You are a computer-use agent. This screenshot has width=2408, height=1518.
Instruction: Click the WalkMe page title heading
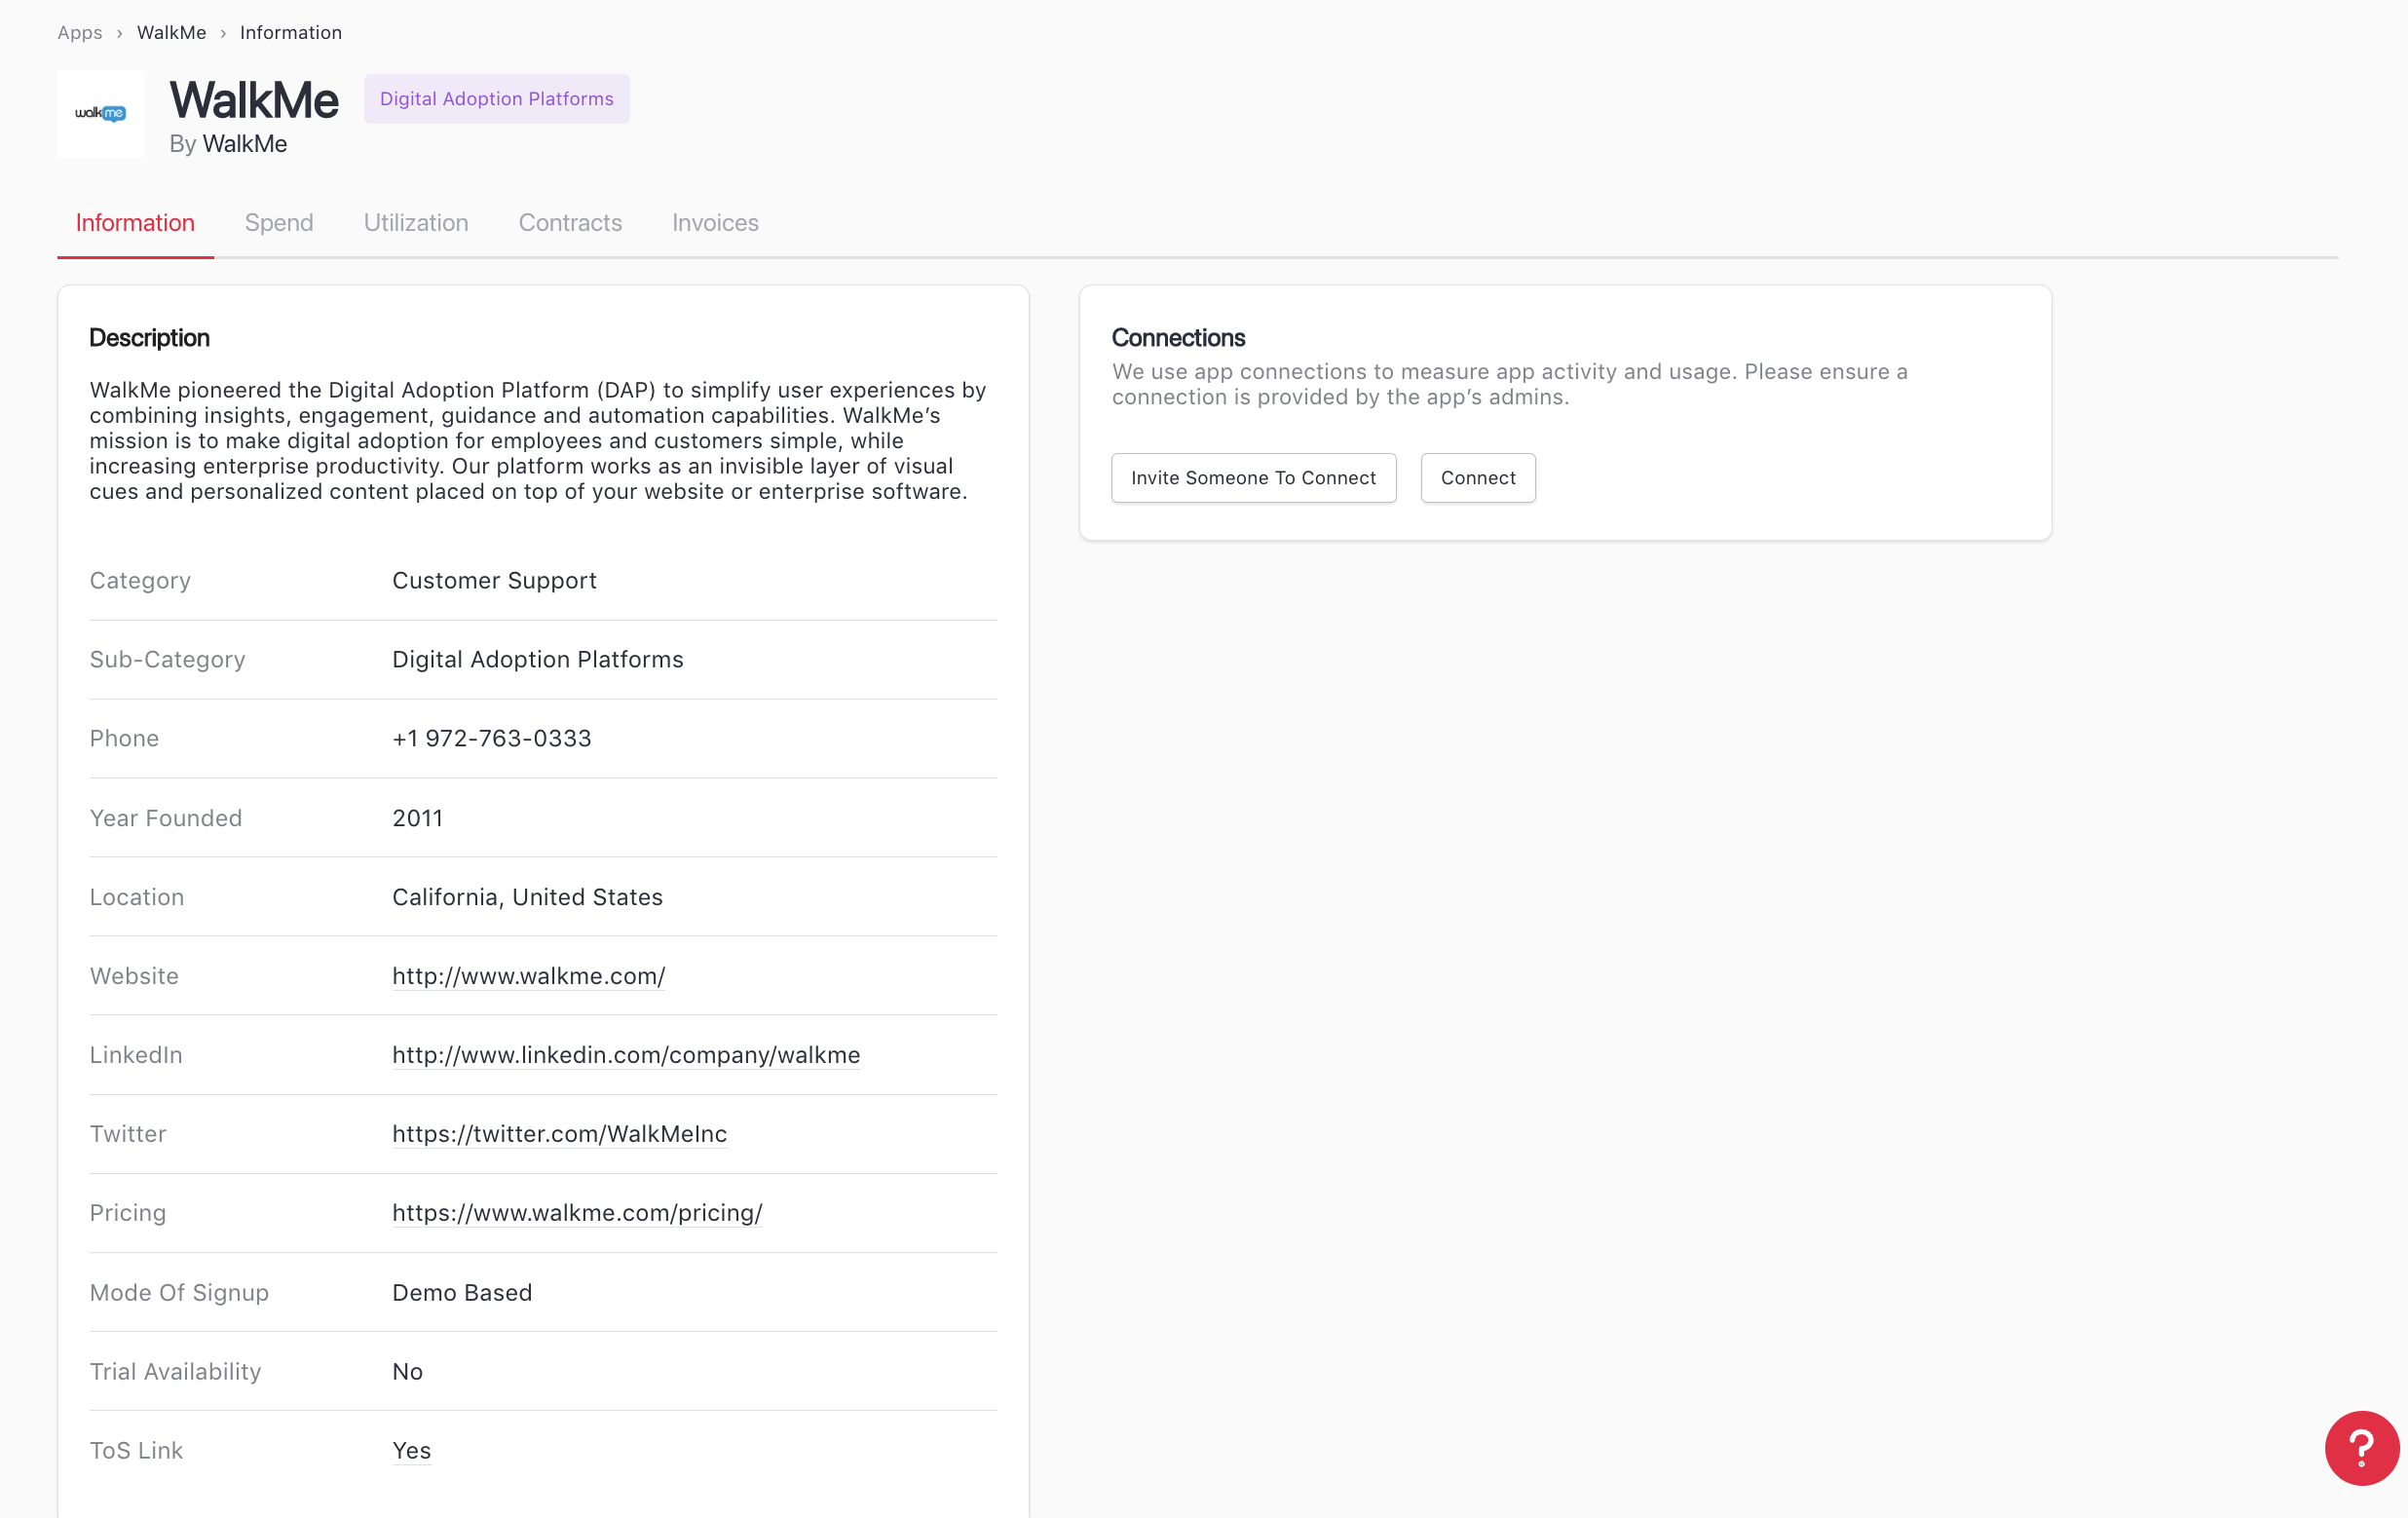point(254,100)
